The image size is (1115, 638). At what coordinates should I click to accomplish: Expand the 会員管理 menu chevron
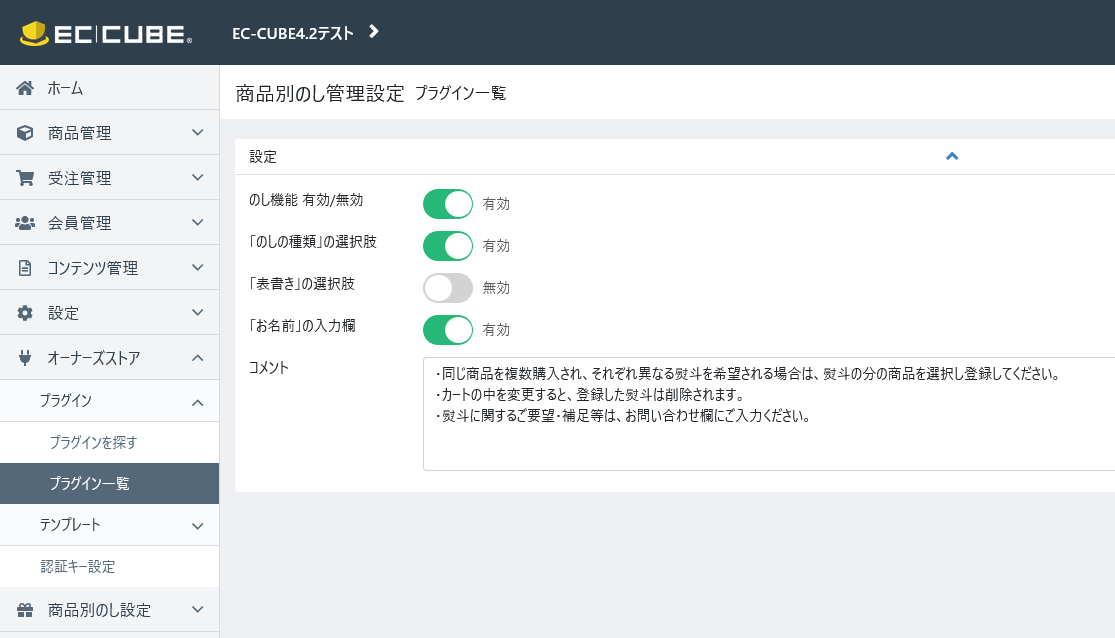pos(198,222)
